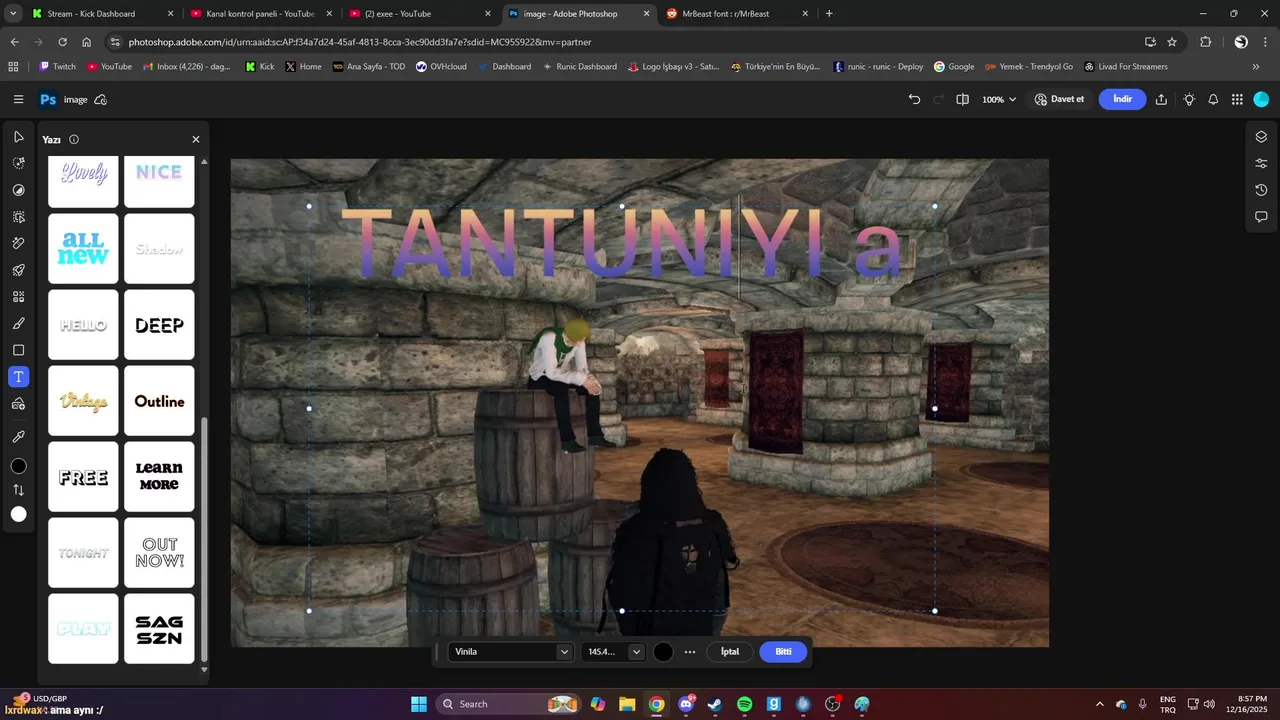Open the Adobe apps grid
This screenshot has width=1280, height=720.
[x=1237, y=99]
